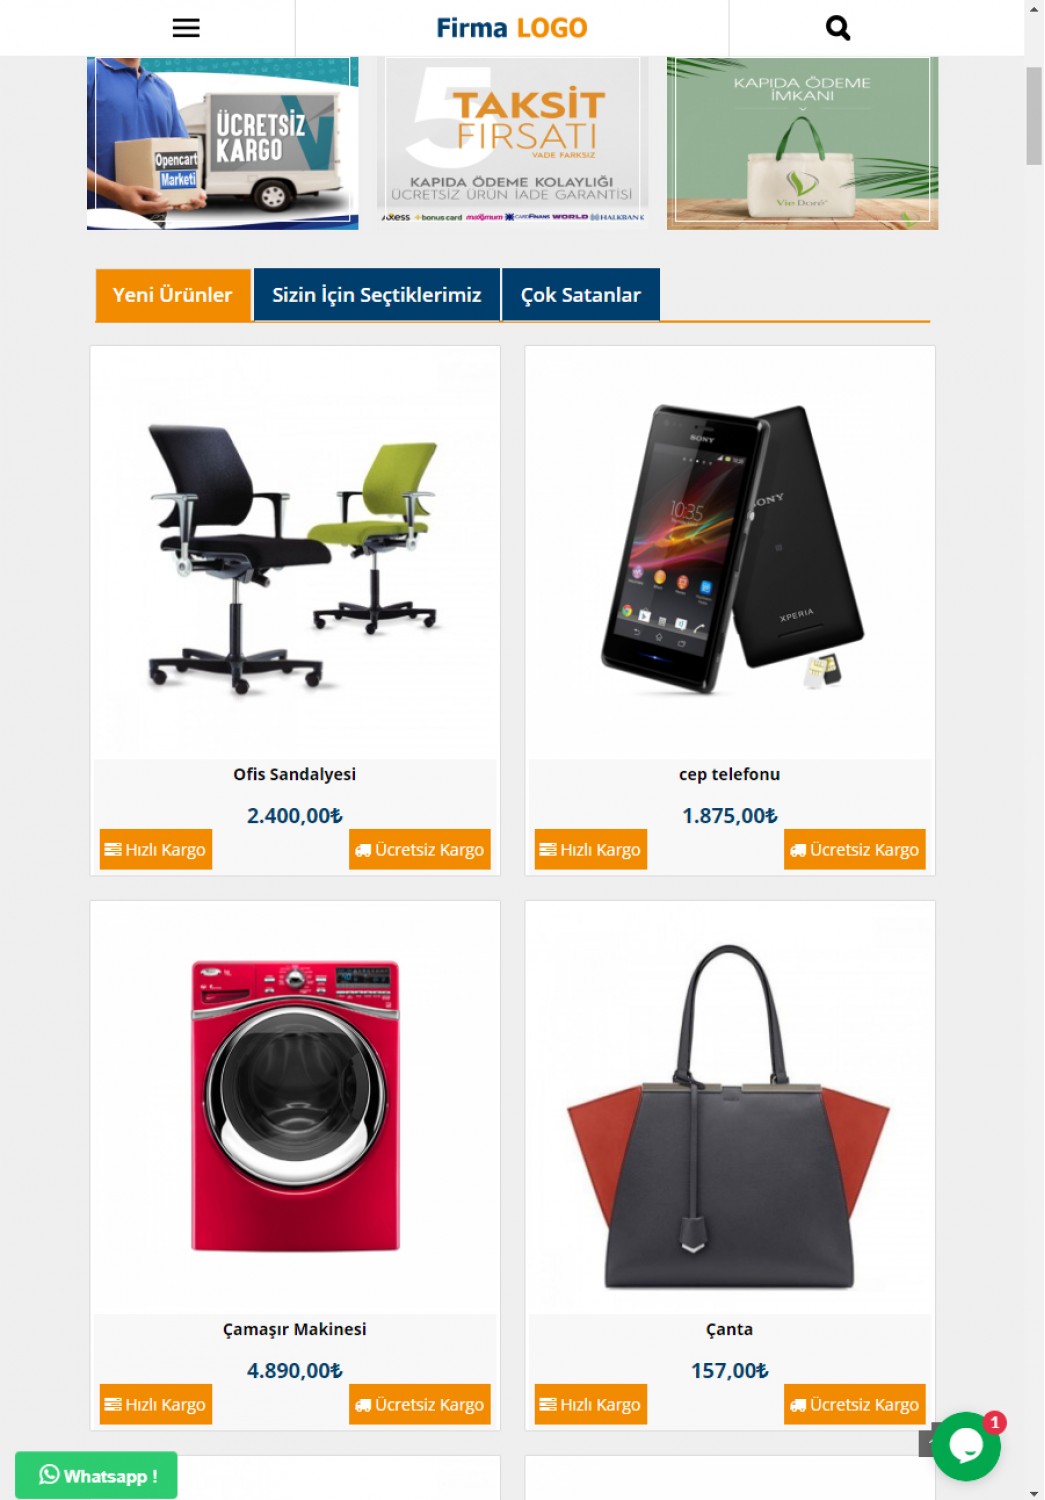Click the Çamaşır Makinesi product title
The width and height of the screenshot is (1045, 1500).
point(295,1329)
